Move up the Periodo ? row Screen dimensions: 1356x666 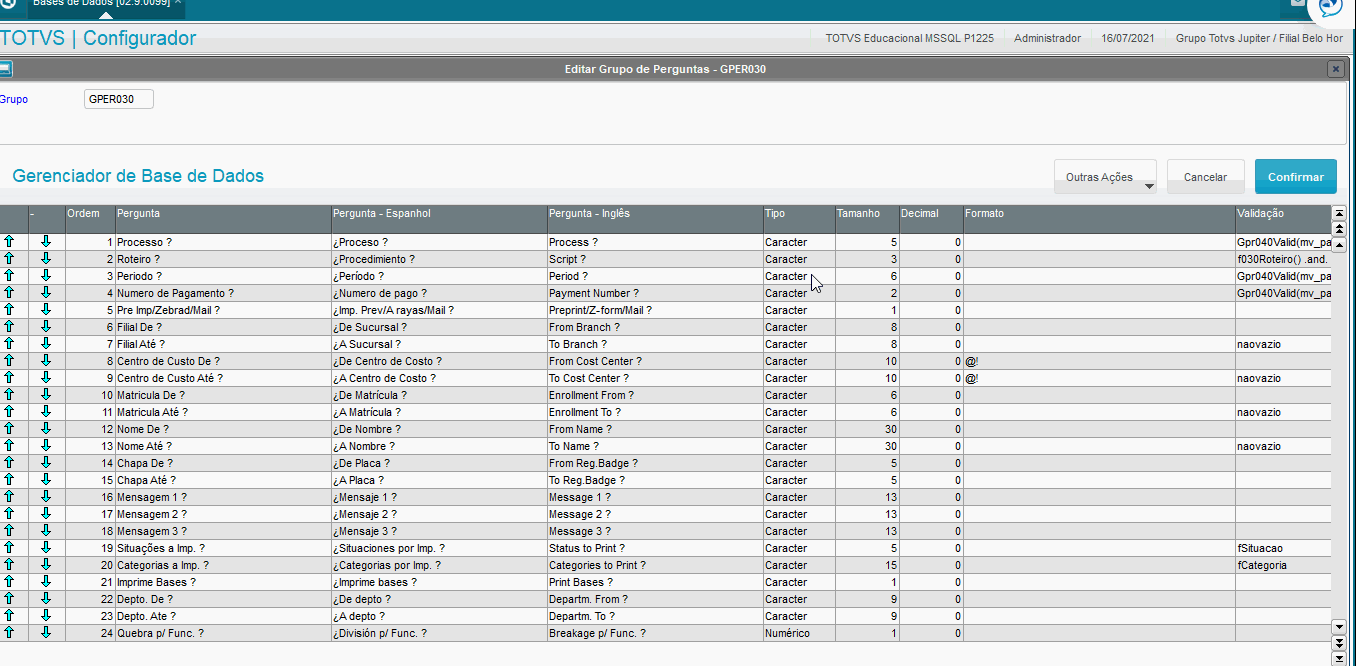click(9, 276)
